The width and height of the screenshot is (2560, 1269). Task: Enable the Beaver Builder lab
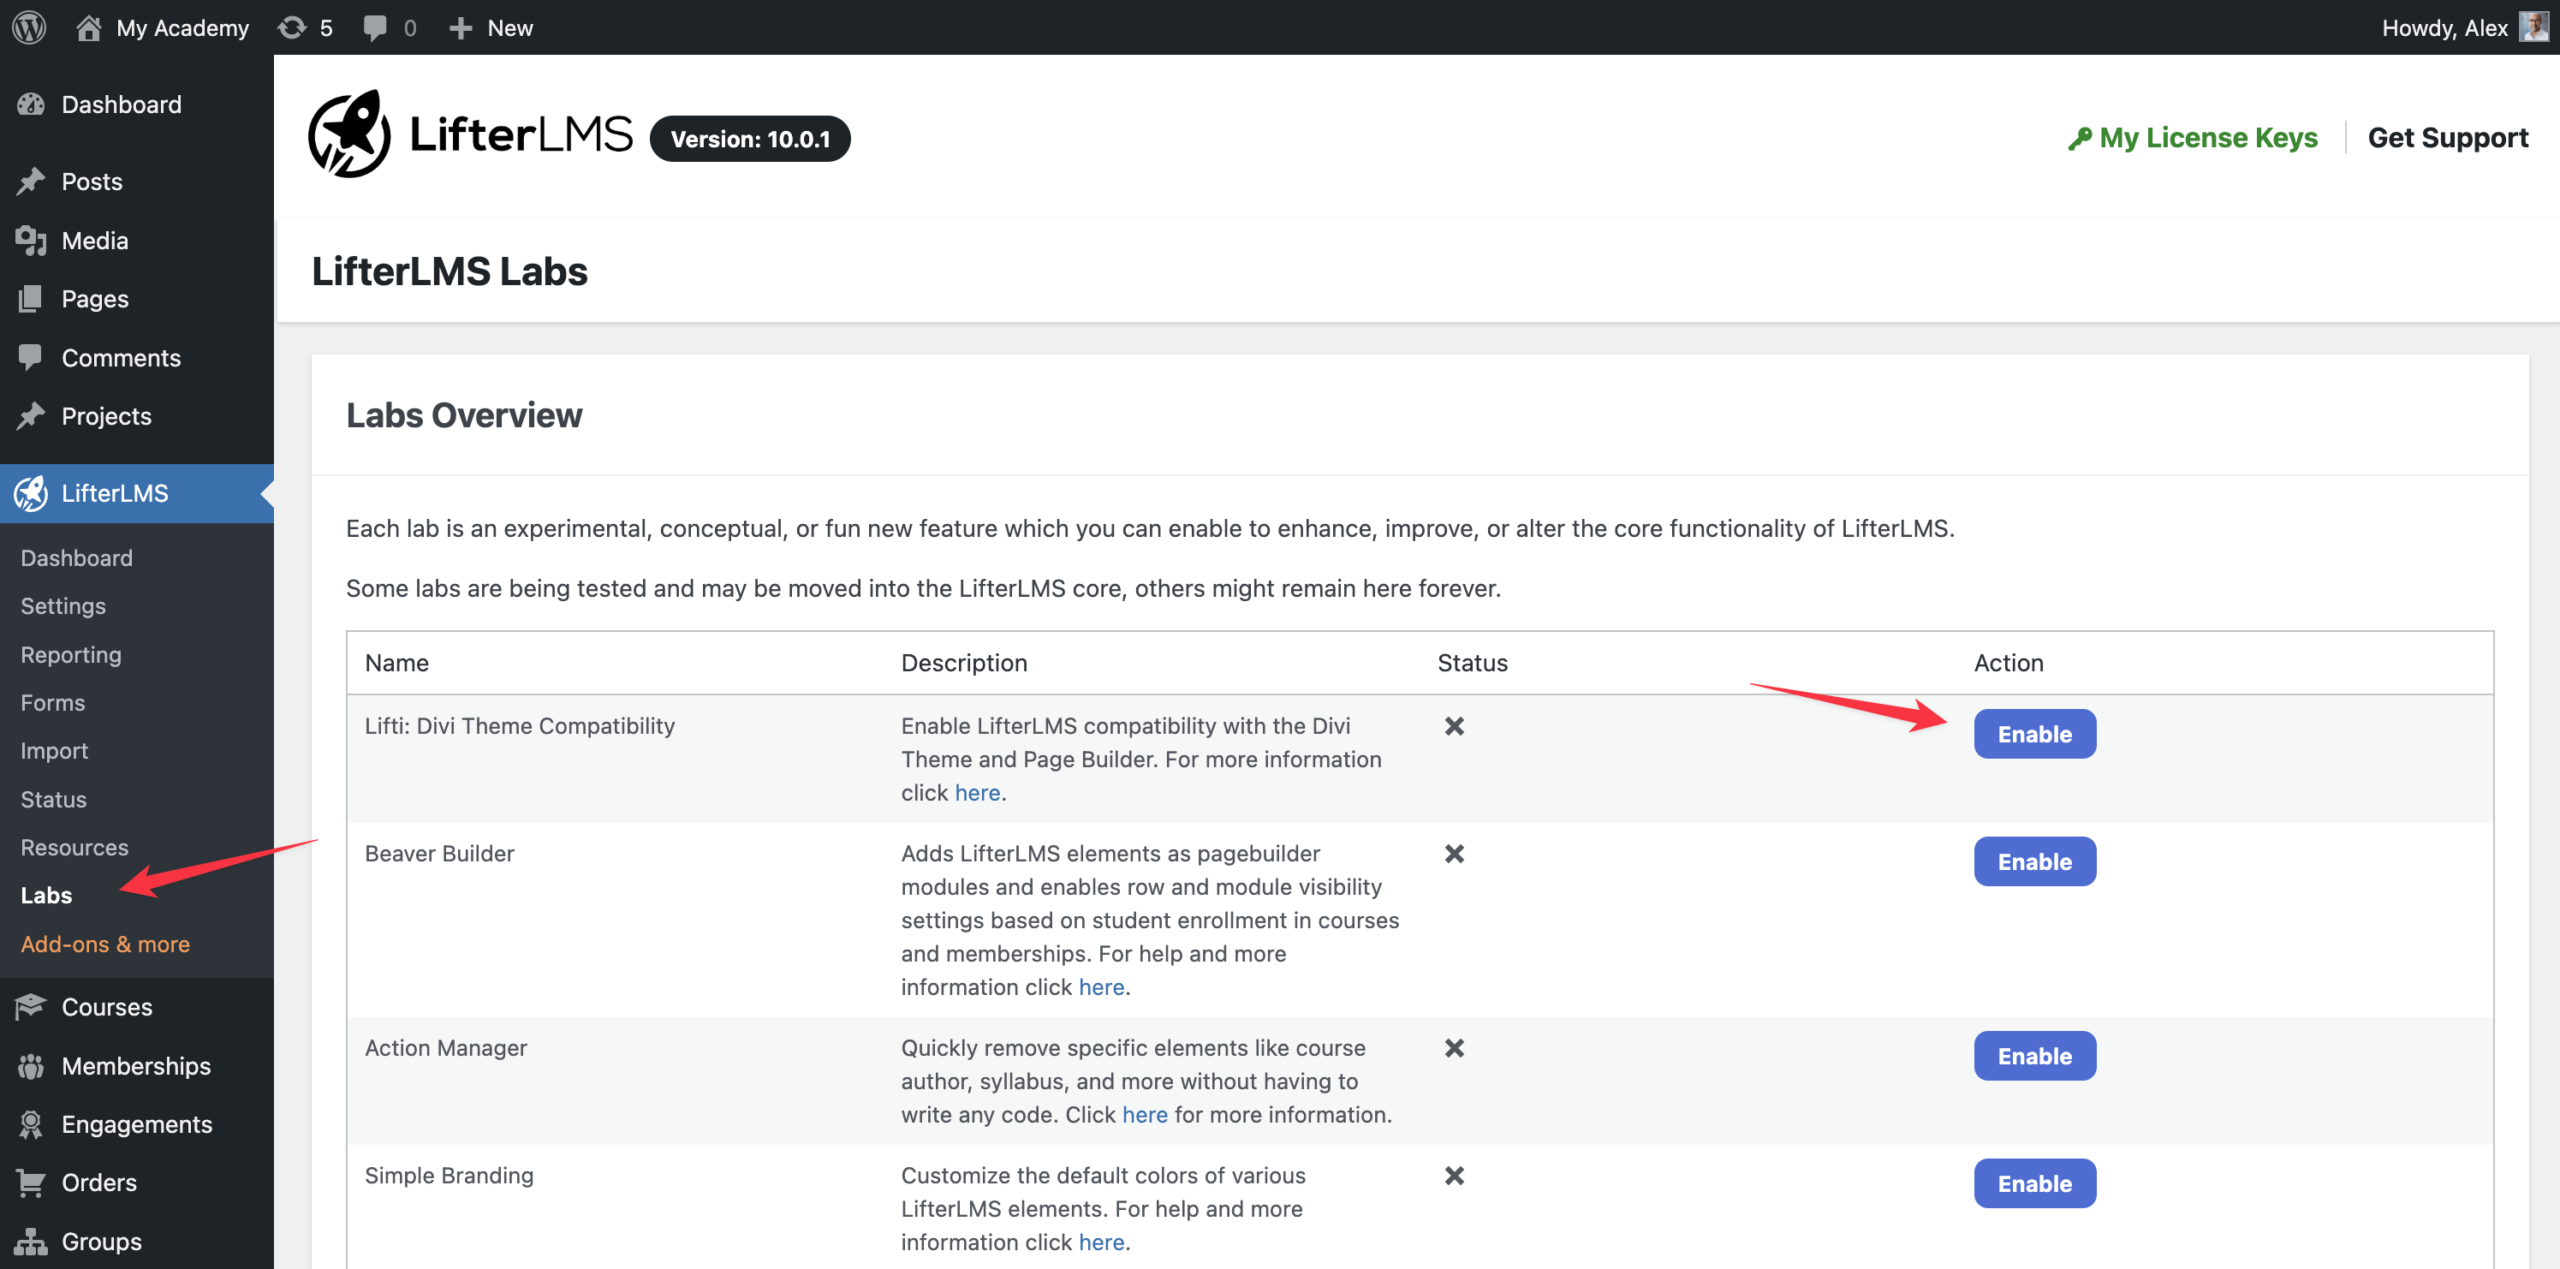[2034, 861]
